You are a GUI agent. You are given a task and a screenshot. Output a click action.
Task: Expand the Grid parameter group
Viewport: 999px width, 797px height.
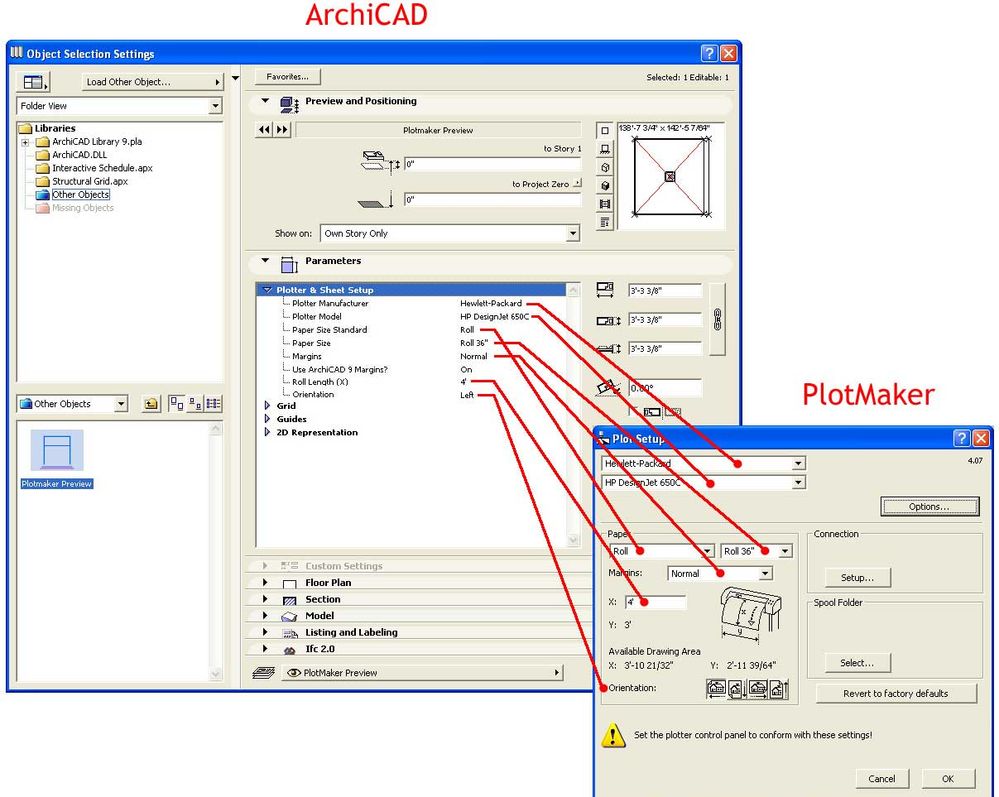tap(267, 406)
